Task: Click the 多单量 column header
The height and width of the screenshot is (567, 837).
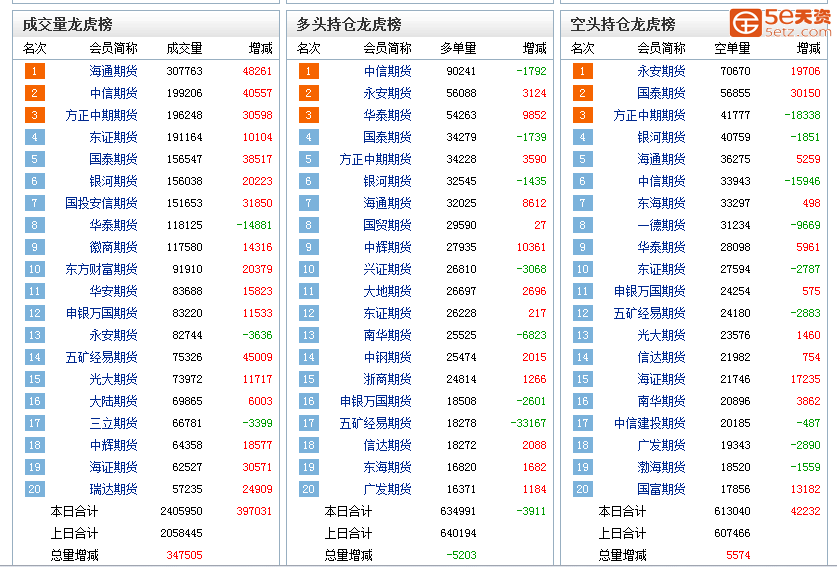Action: pyautogui.click(x=458, y=49)
